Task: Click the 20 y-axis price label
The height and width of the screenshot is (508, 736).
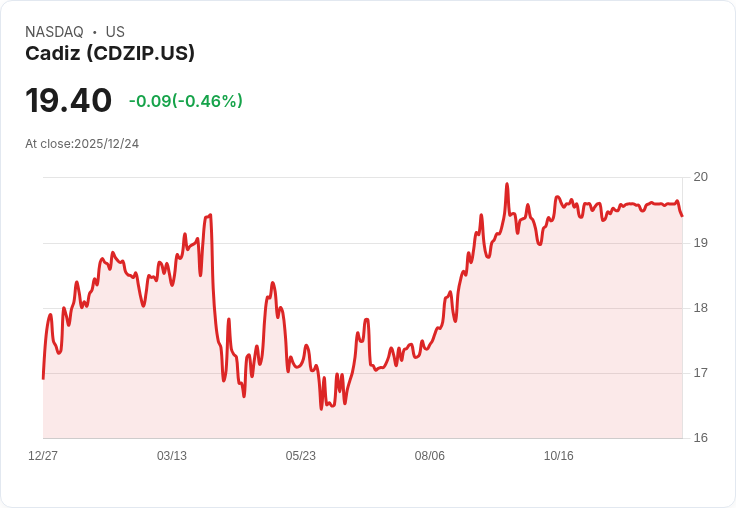Action: [x=701, y=177]
